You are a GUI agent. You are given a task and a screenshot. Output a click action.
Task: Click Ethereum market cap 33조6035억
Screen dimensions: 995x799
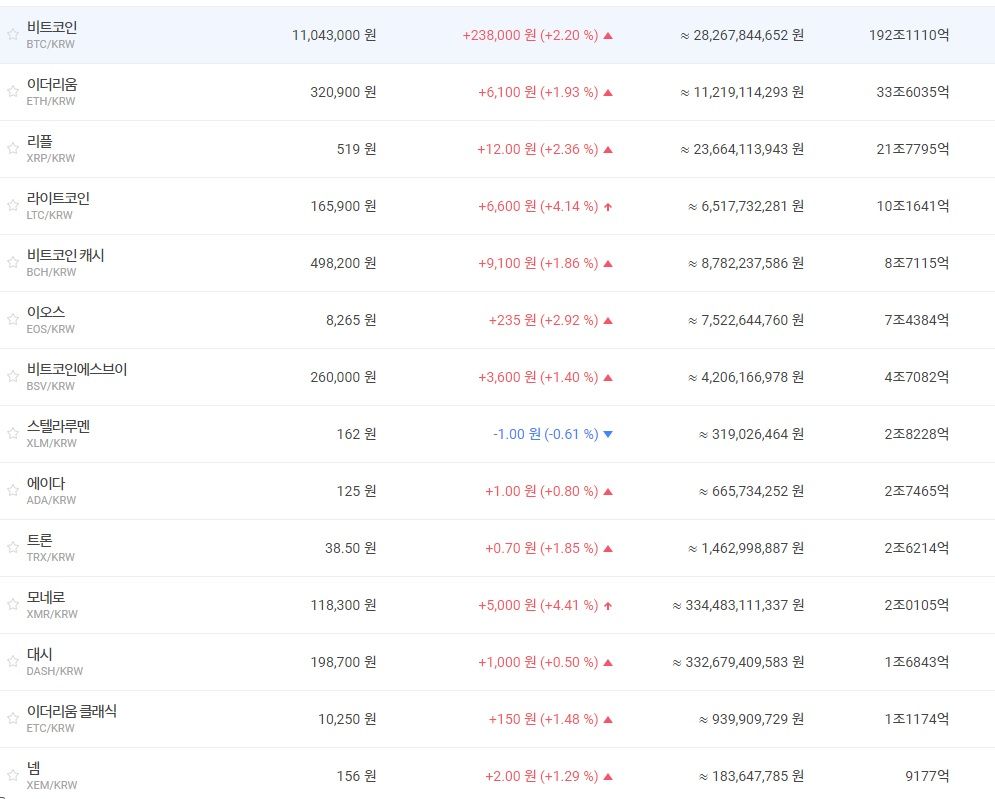913,93
